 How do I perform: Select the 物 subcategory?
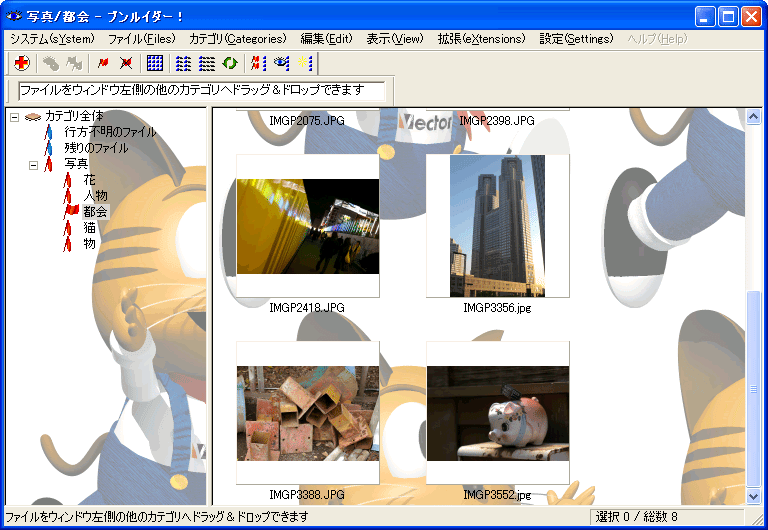(x=89, y=243)
